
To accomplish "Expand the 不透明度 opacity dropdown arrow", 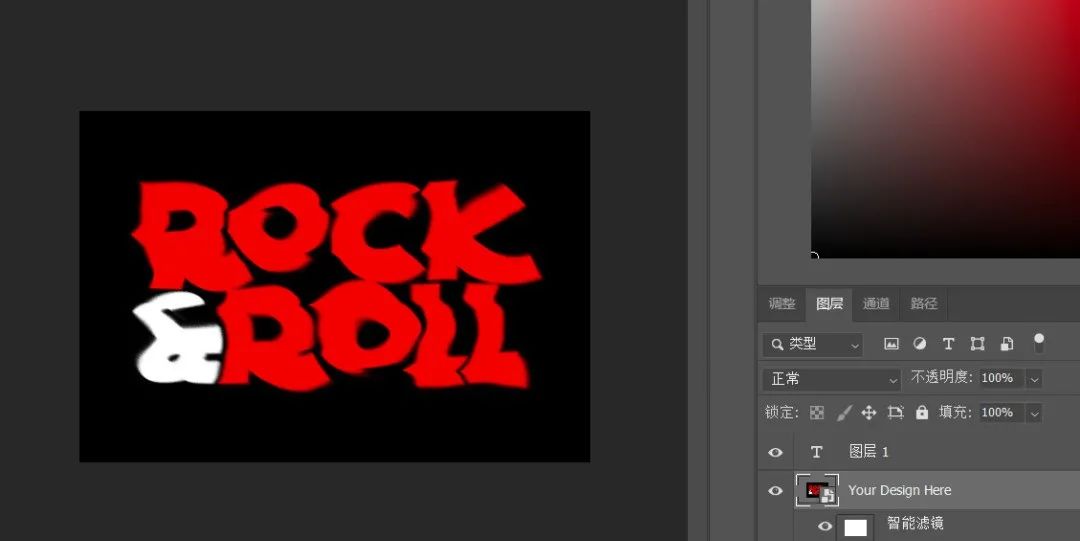I will [1034, 379].
